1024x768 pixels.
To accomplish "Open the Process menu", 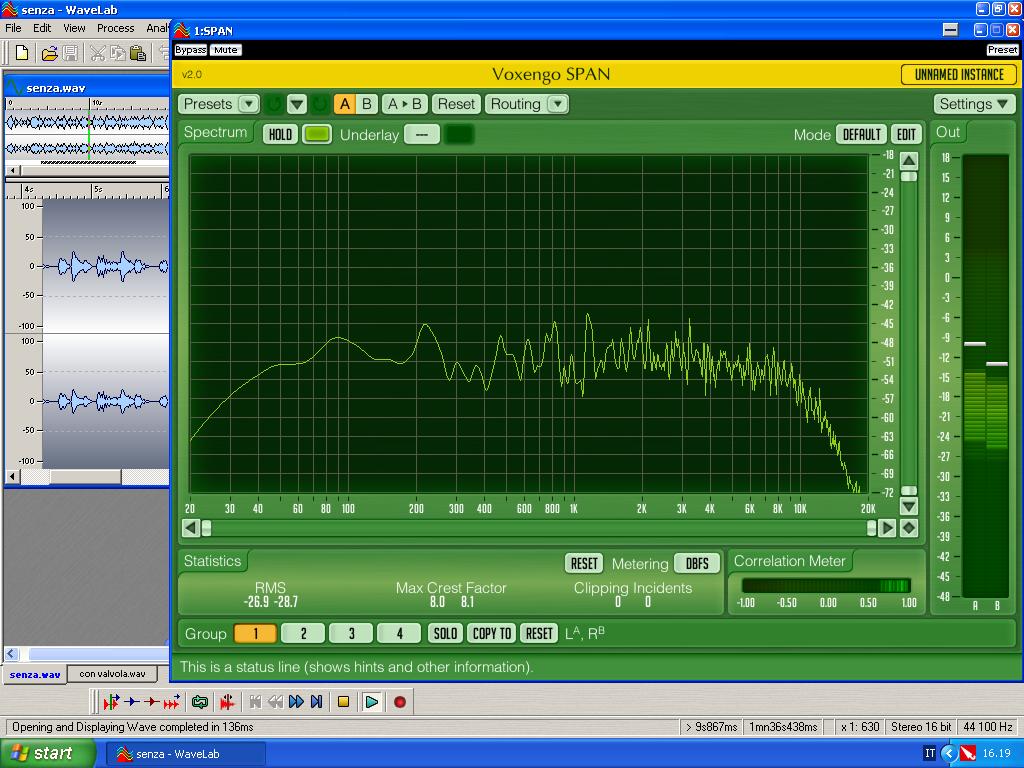I will click(116, 28).
